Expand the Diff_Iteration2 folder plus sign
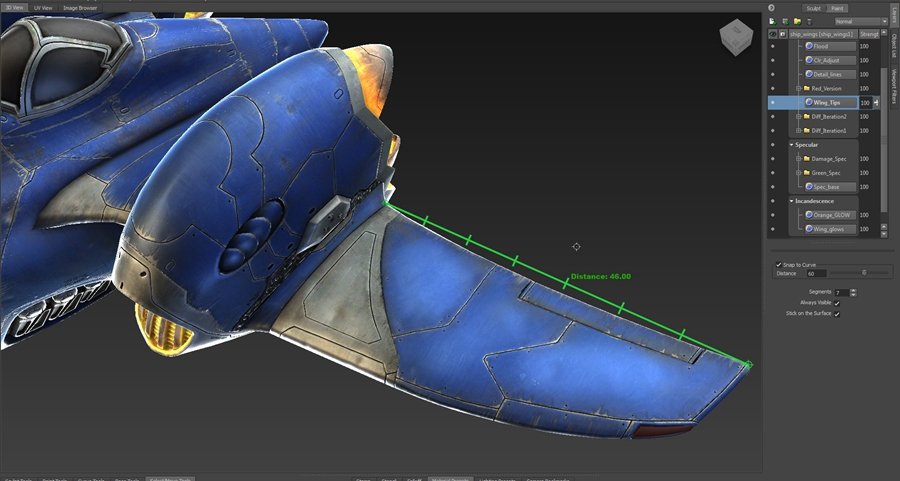The image size is (900, 481). point(798,117)
